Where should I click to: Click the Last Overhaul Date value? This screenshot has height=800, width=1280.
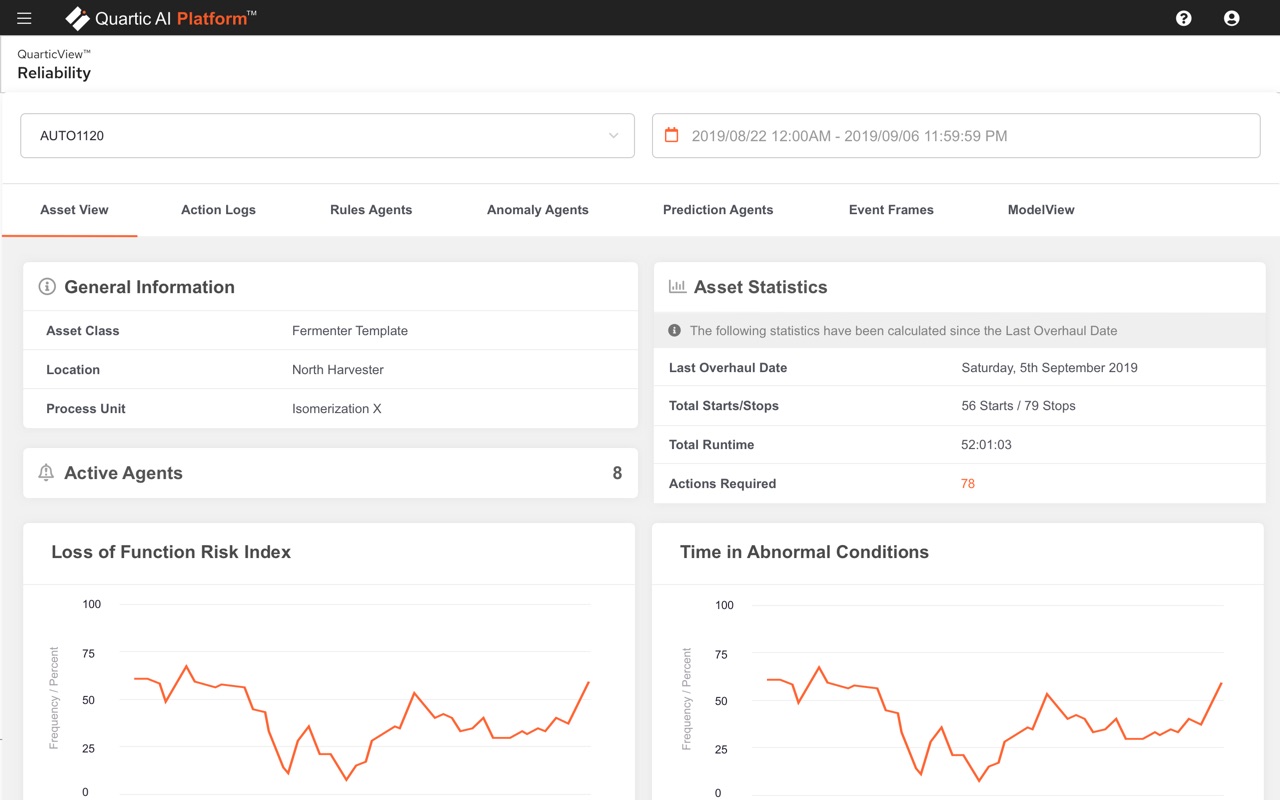pos(1049,368)
